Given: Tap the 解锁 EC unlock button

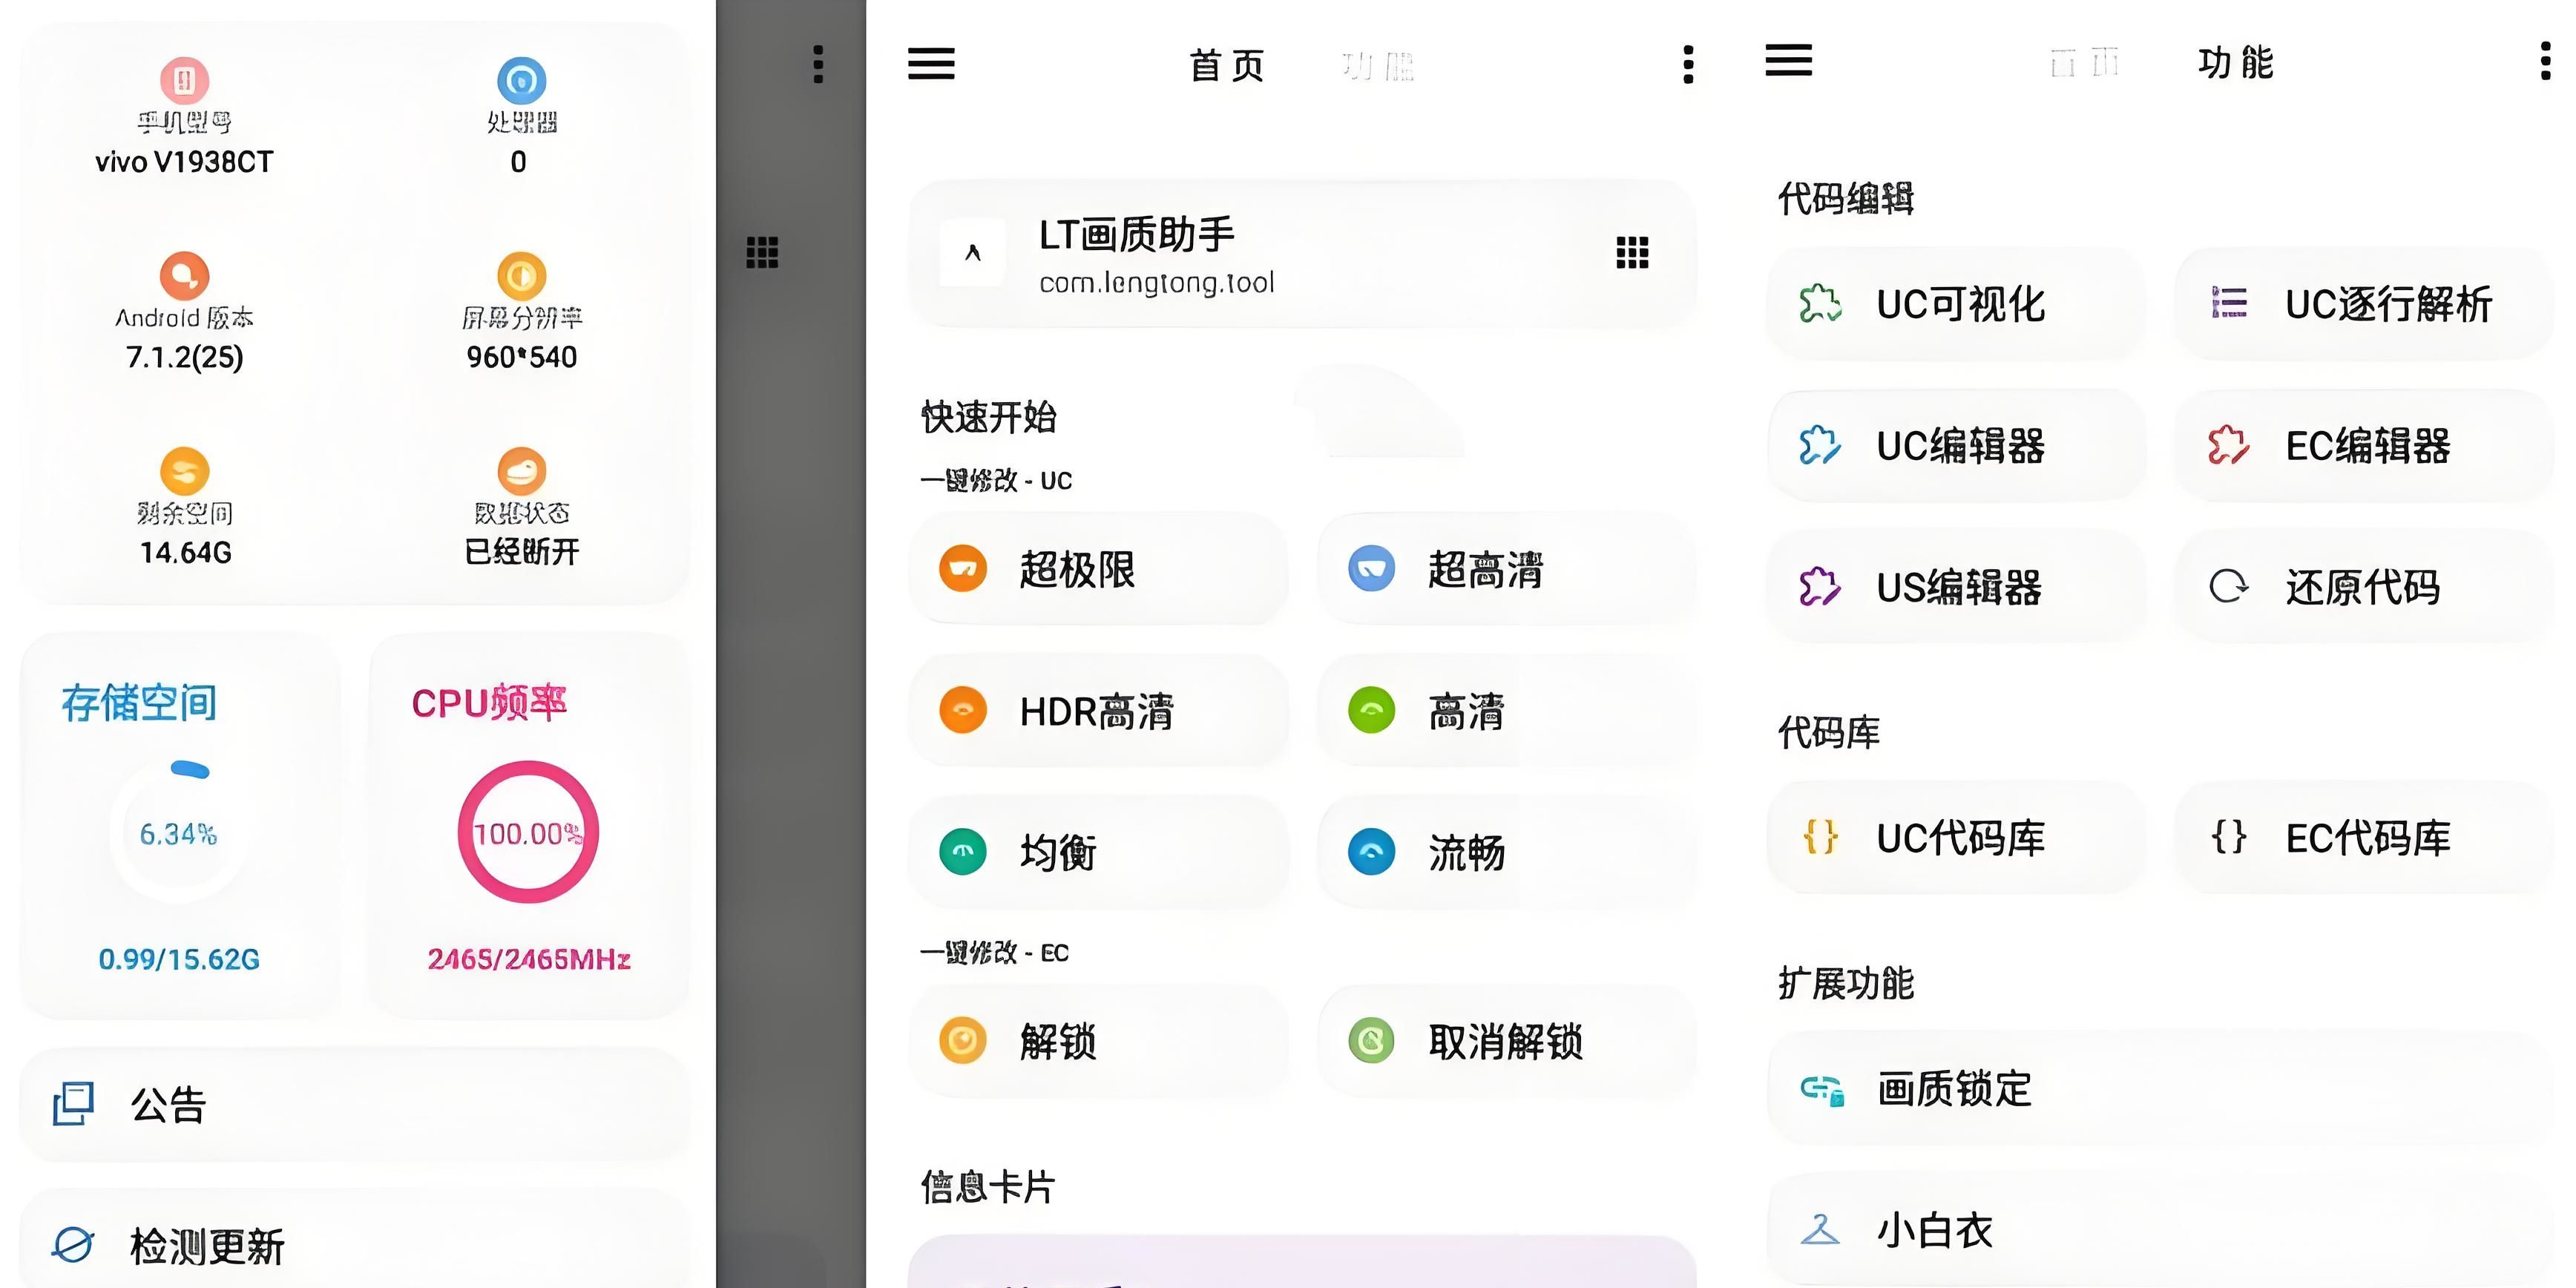Looking at the screenshot, I should pyautogui.click(x=1098, y=1041).
